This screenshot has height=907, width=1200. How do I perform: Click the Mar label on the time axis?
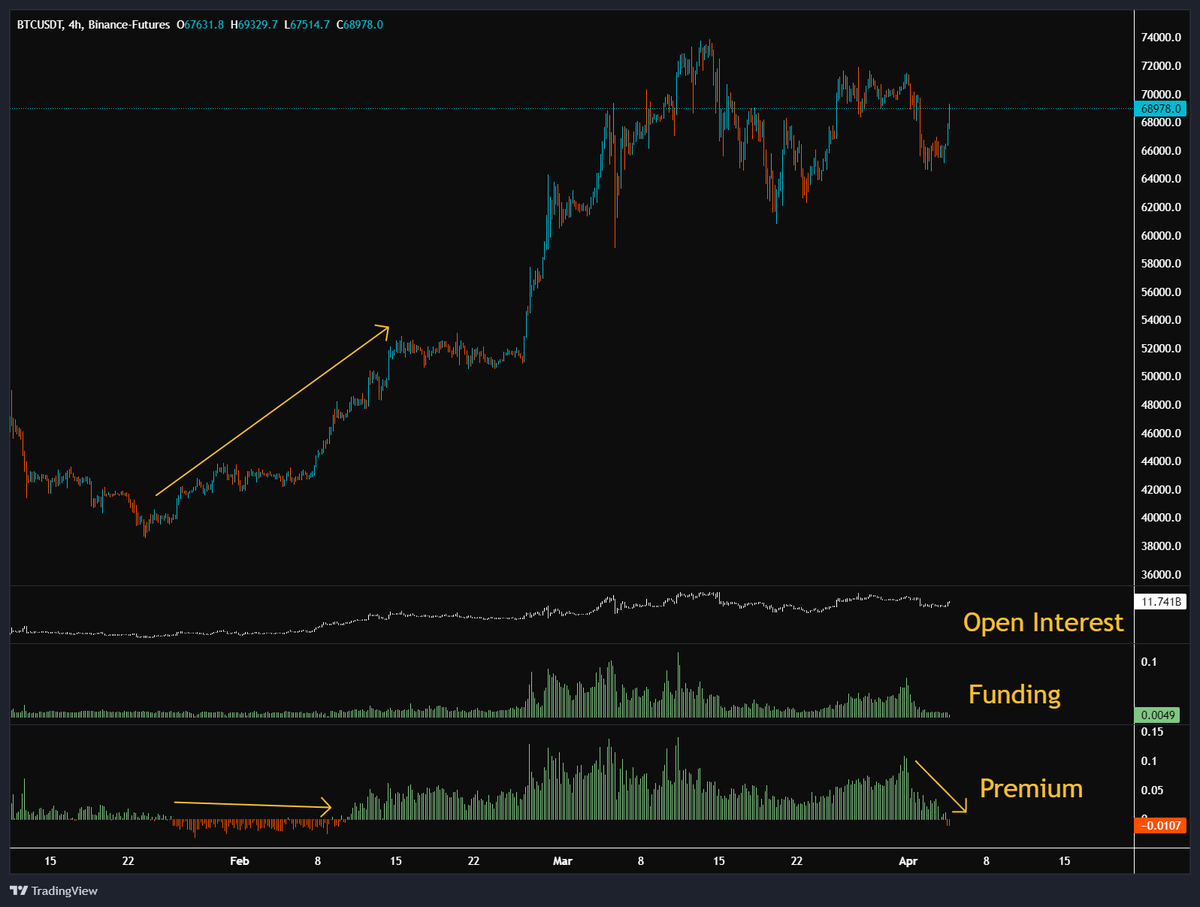point(562,860)
